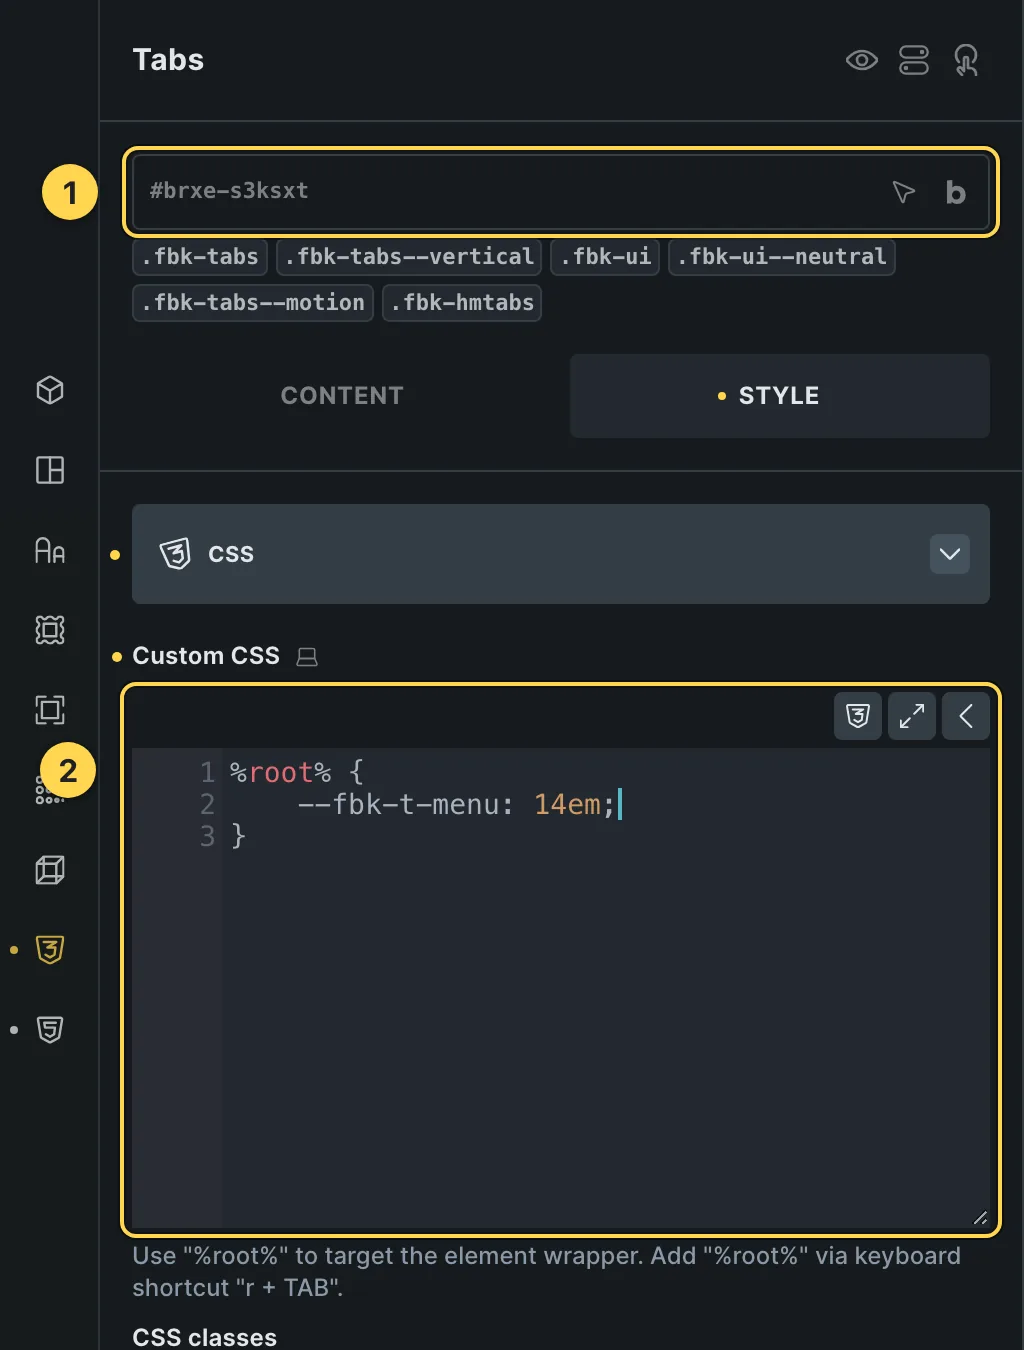Image resolution: width=1024 pixels, height=1350 pixels.
Task: Open the element conditions icon in header
Action: (914, 60)
